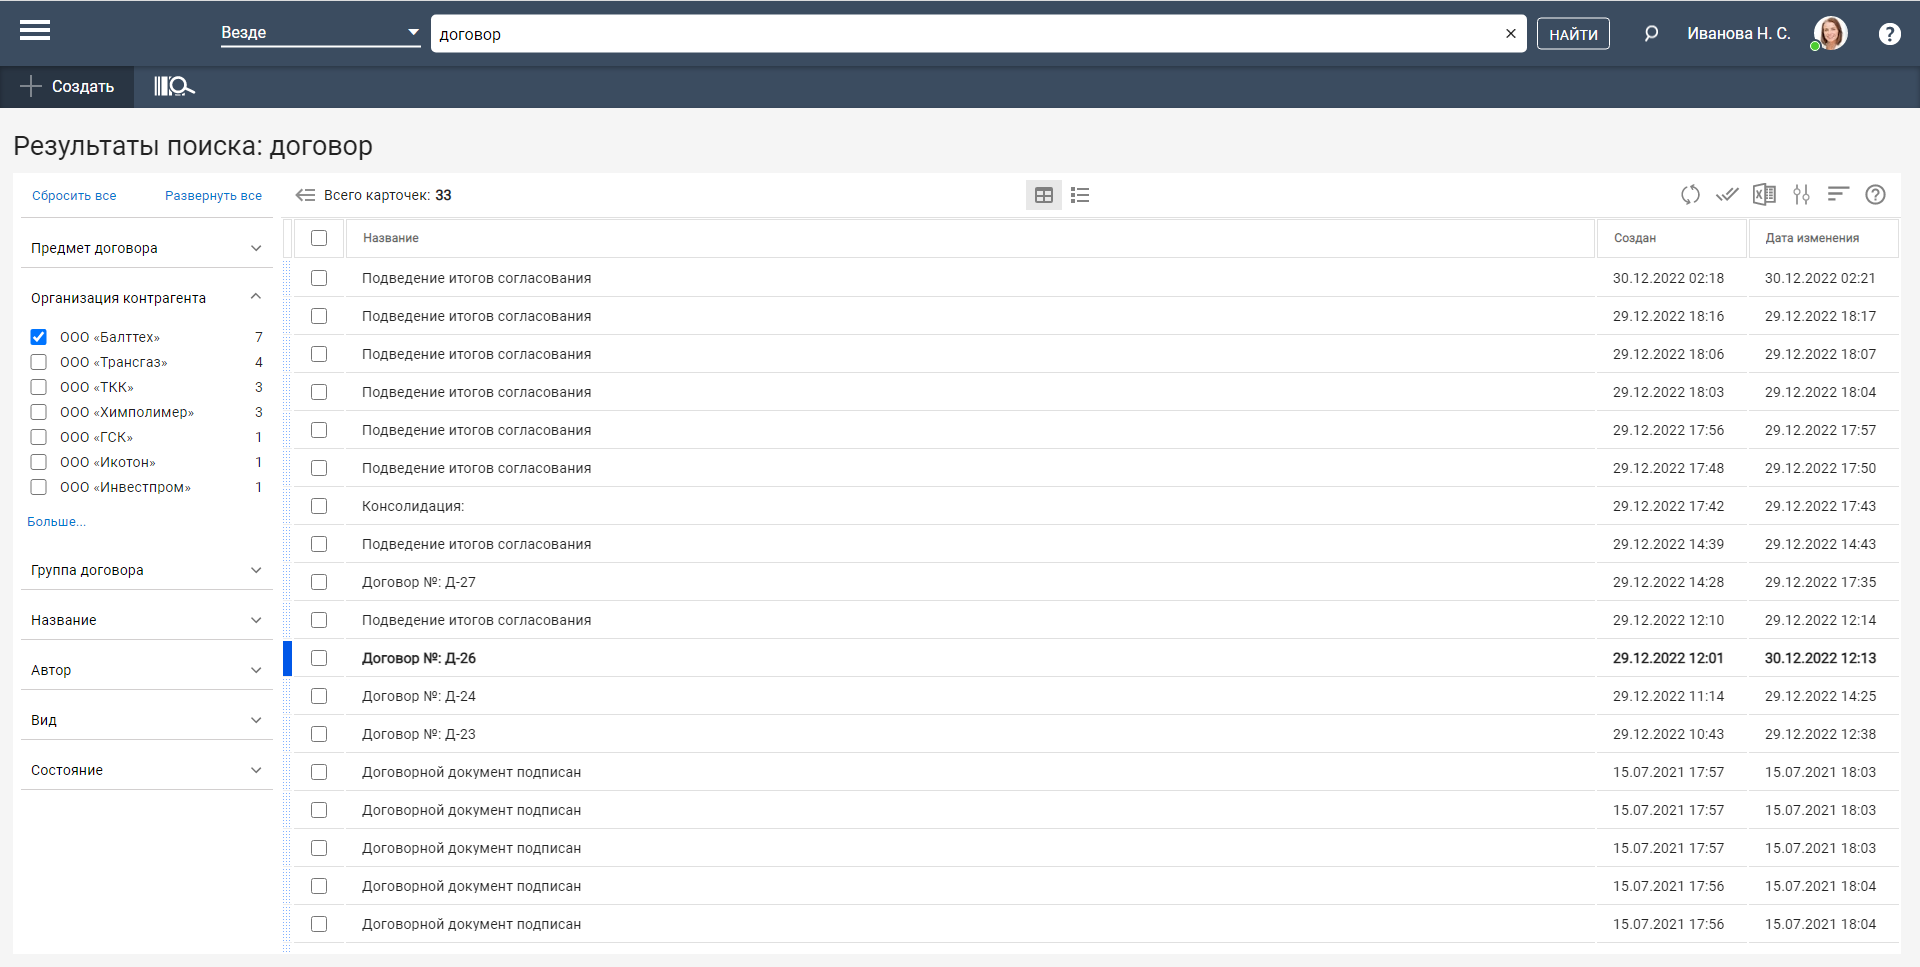Viewport: 1920px width, 967px height.
Task: Check the ООО «Химполимер» filter
Action: point(38,412)
